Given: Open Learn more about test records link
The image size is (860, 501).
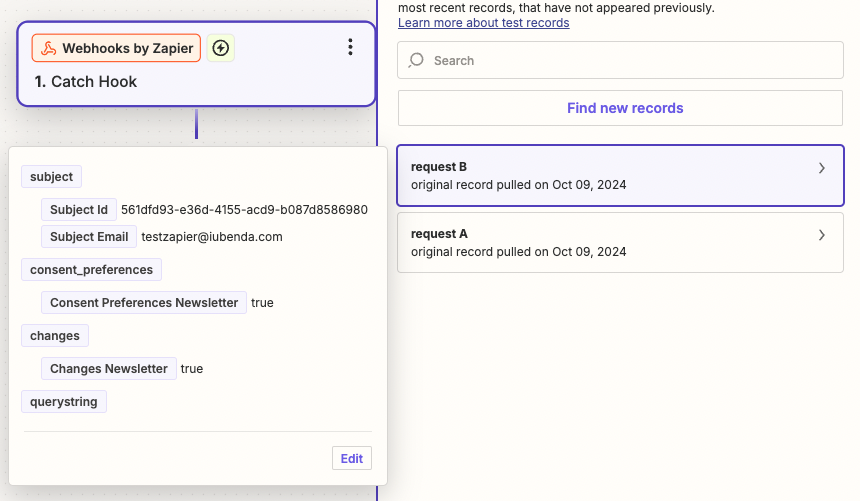Looking at the screenshot, I should [x=484, y=23].
